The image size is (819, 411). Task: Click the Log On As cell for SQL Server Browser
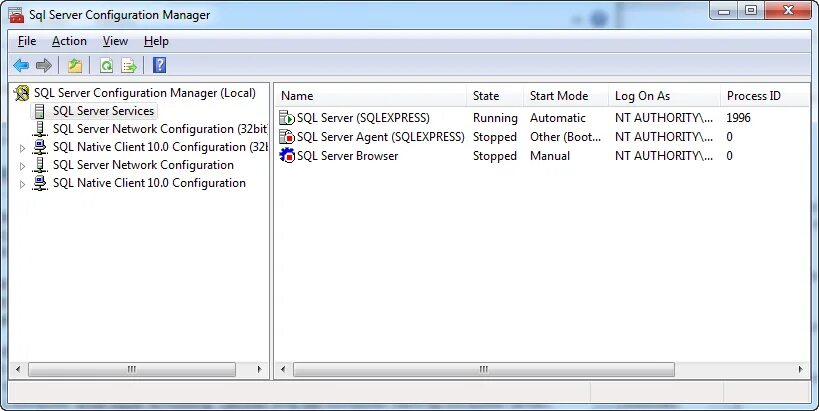tap(664, 156)
